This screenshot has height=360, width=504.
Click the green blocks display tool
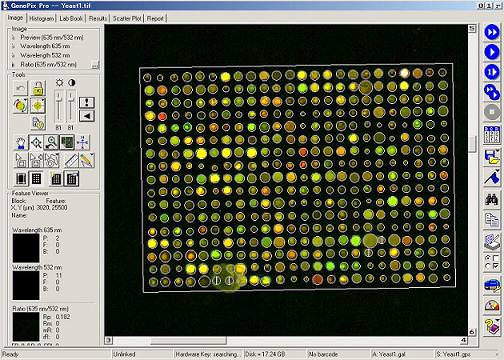67,143
